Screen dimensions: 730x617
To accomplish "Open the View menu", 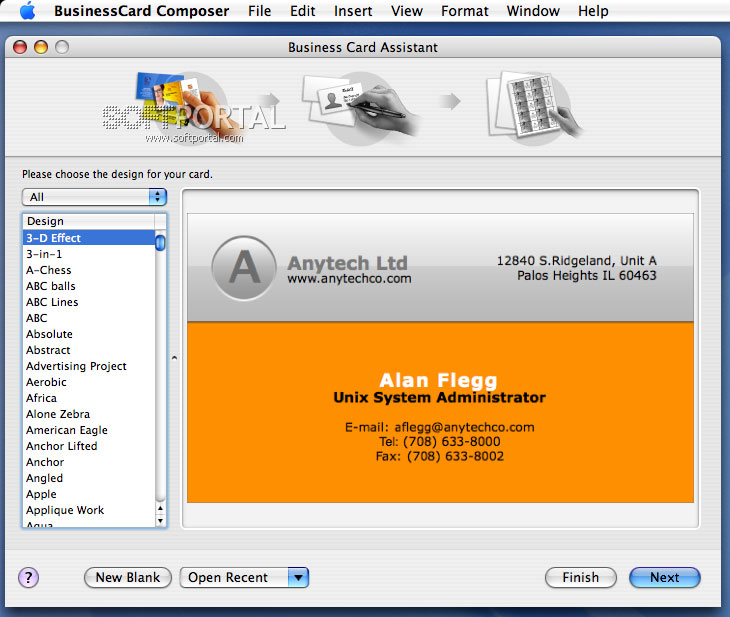I will [x=406, y=11].
